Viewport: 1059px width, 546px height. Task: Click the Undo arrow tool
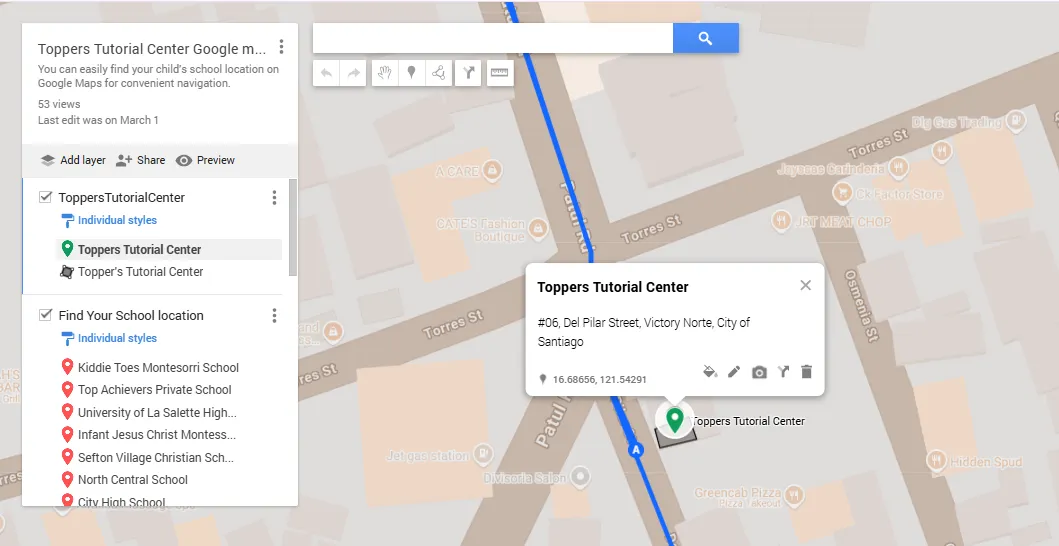pyautogui.click(x=326, y=73)
